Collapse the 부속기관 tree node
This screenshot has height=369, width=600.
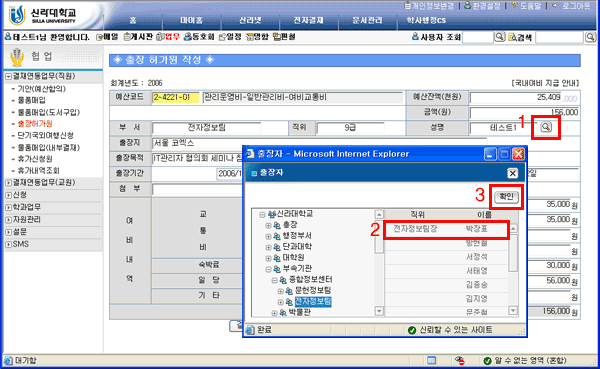268,269
